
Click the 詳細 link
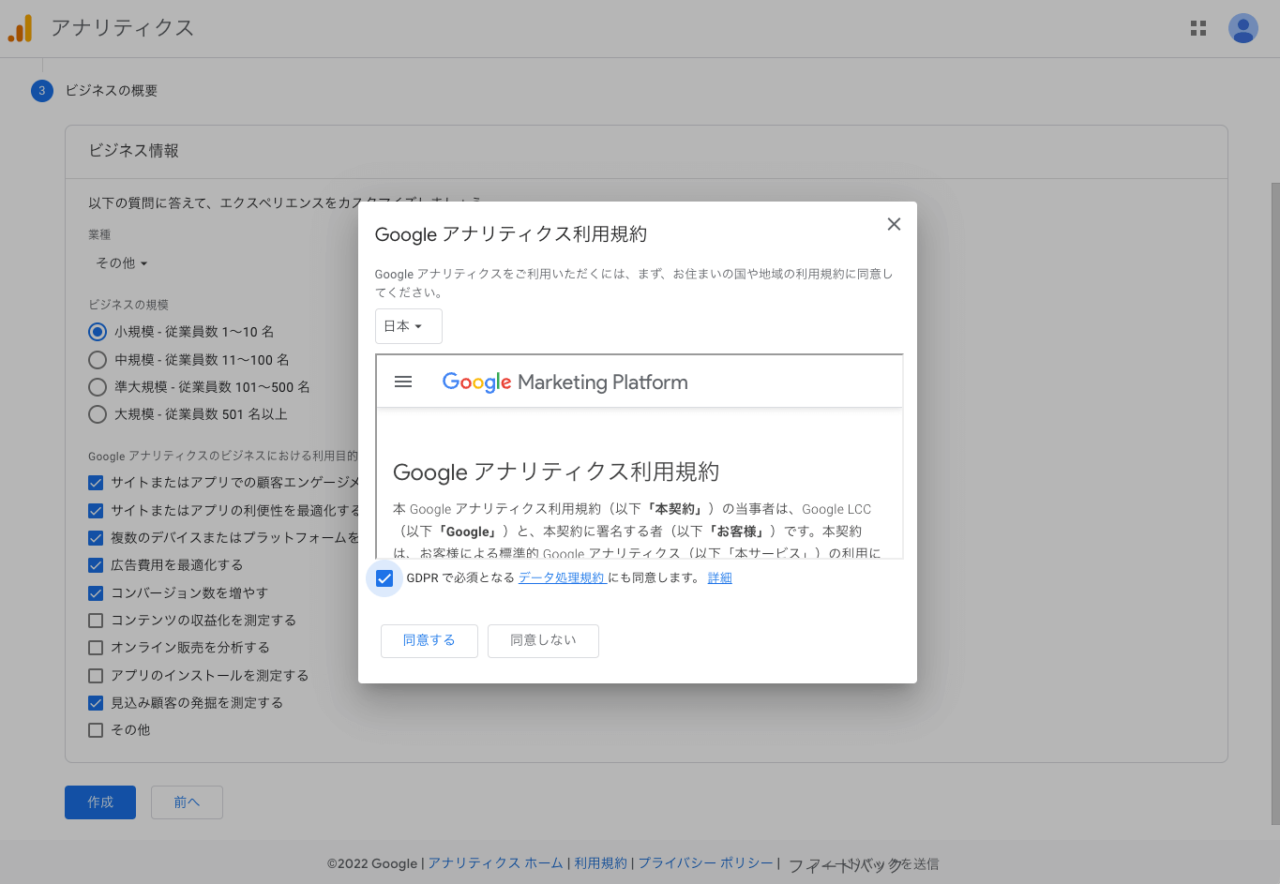[x=719, y=578]
